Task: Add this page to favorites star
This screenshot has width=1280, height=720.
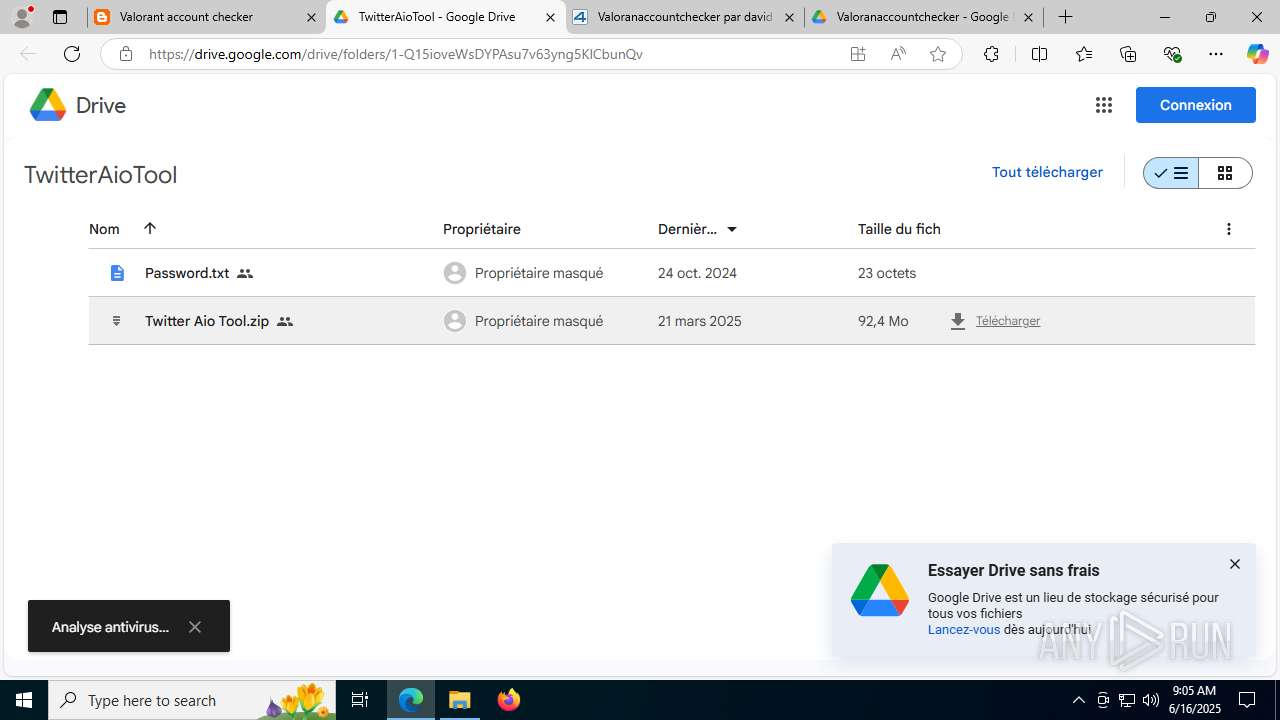Action: tap(938, 54)
